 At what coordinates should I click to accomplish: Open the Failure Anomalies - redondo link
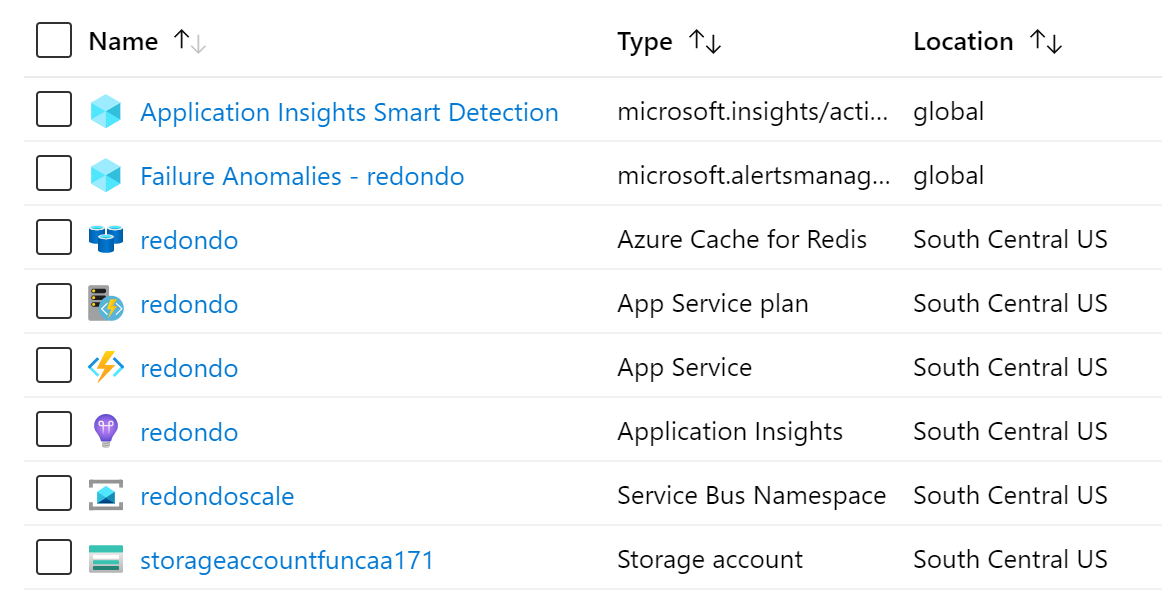(x=302, y=176)
